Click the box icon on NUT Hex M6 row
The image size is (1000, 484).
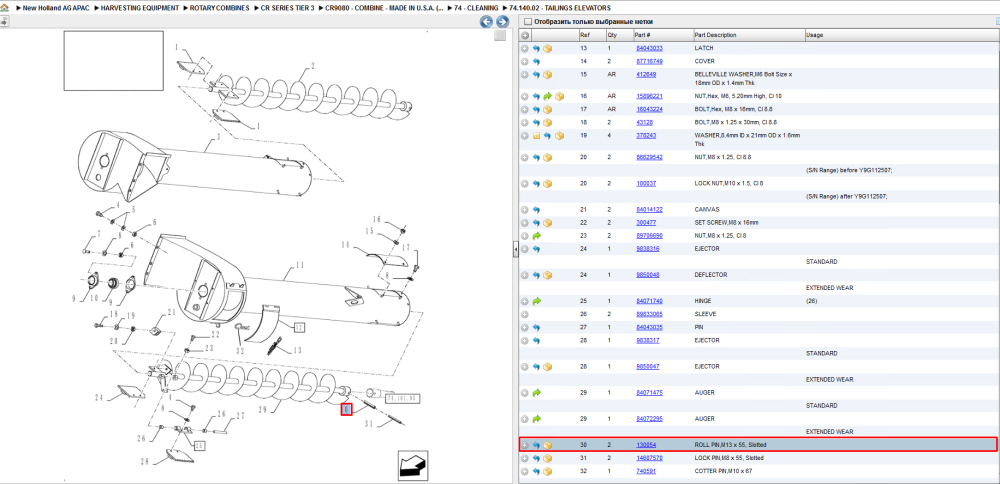point(559,96)
